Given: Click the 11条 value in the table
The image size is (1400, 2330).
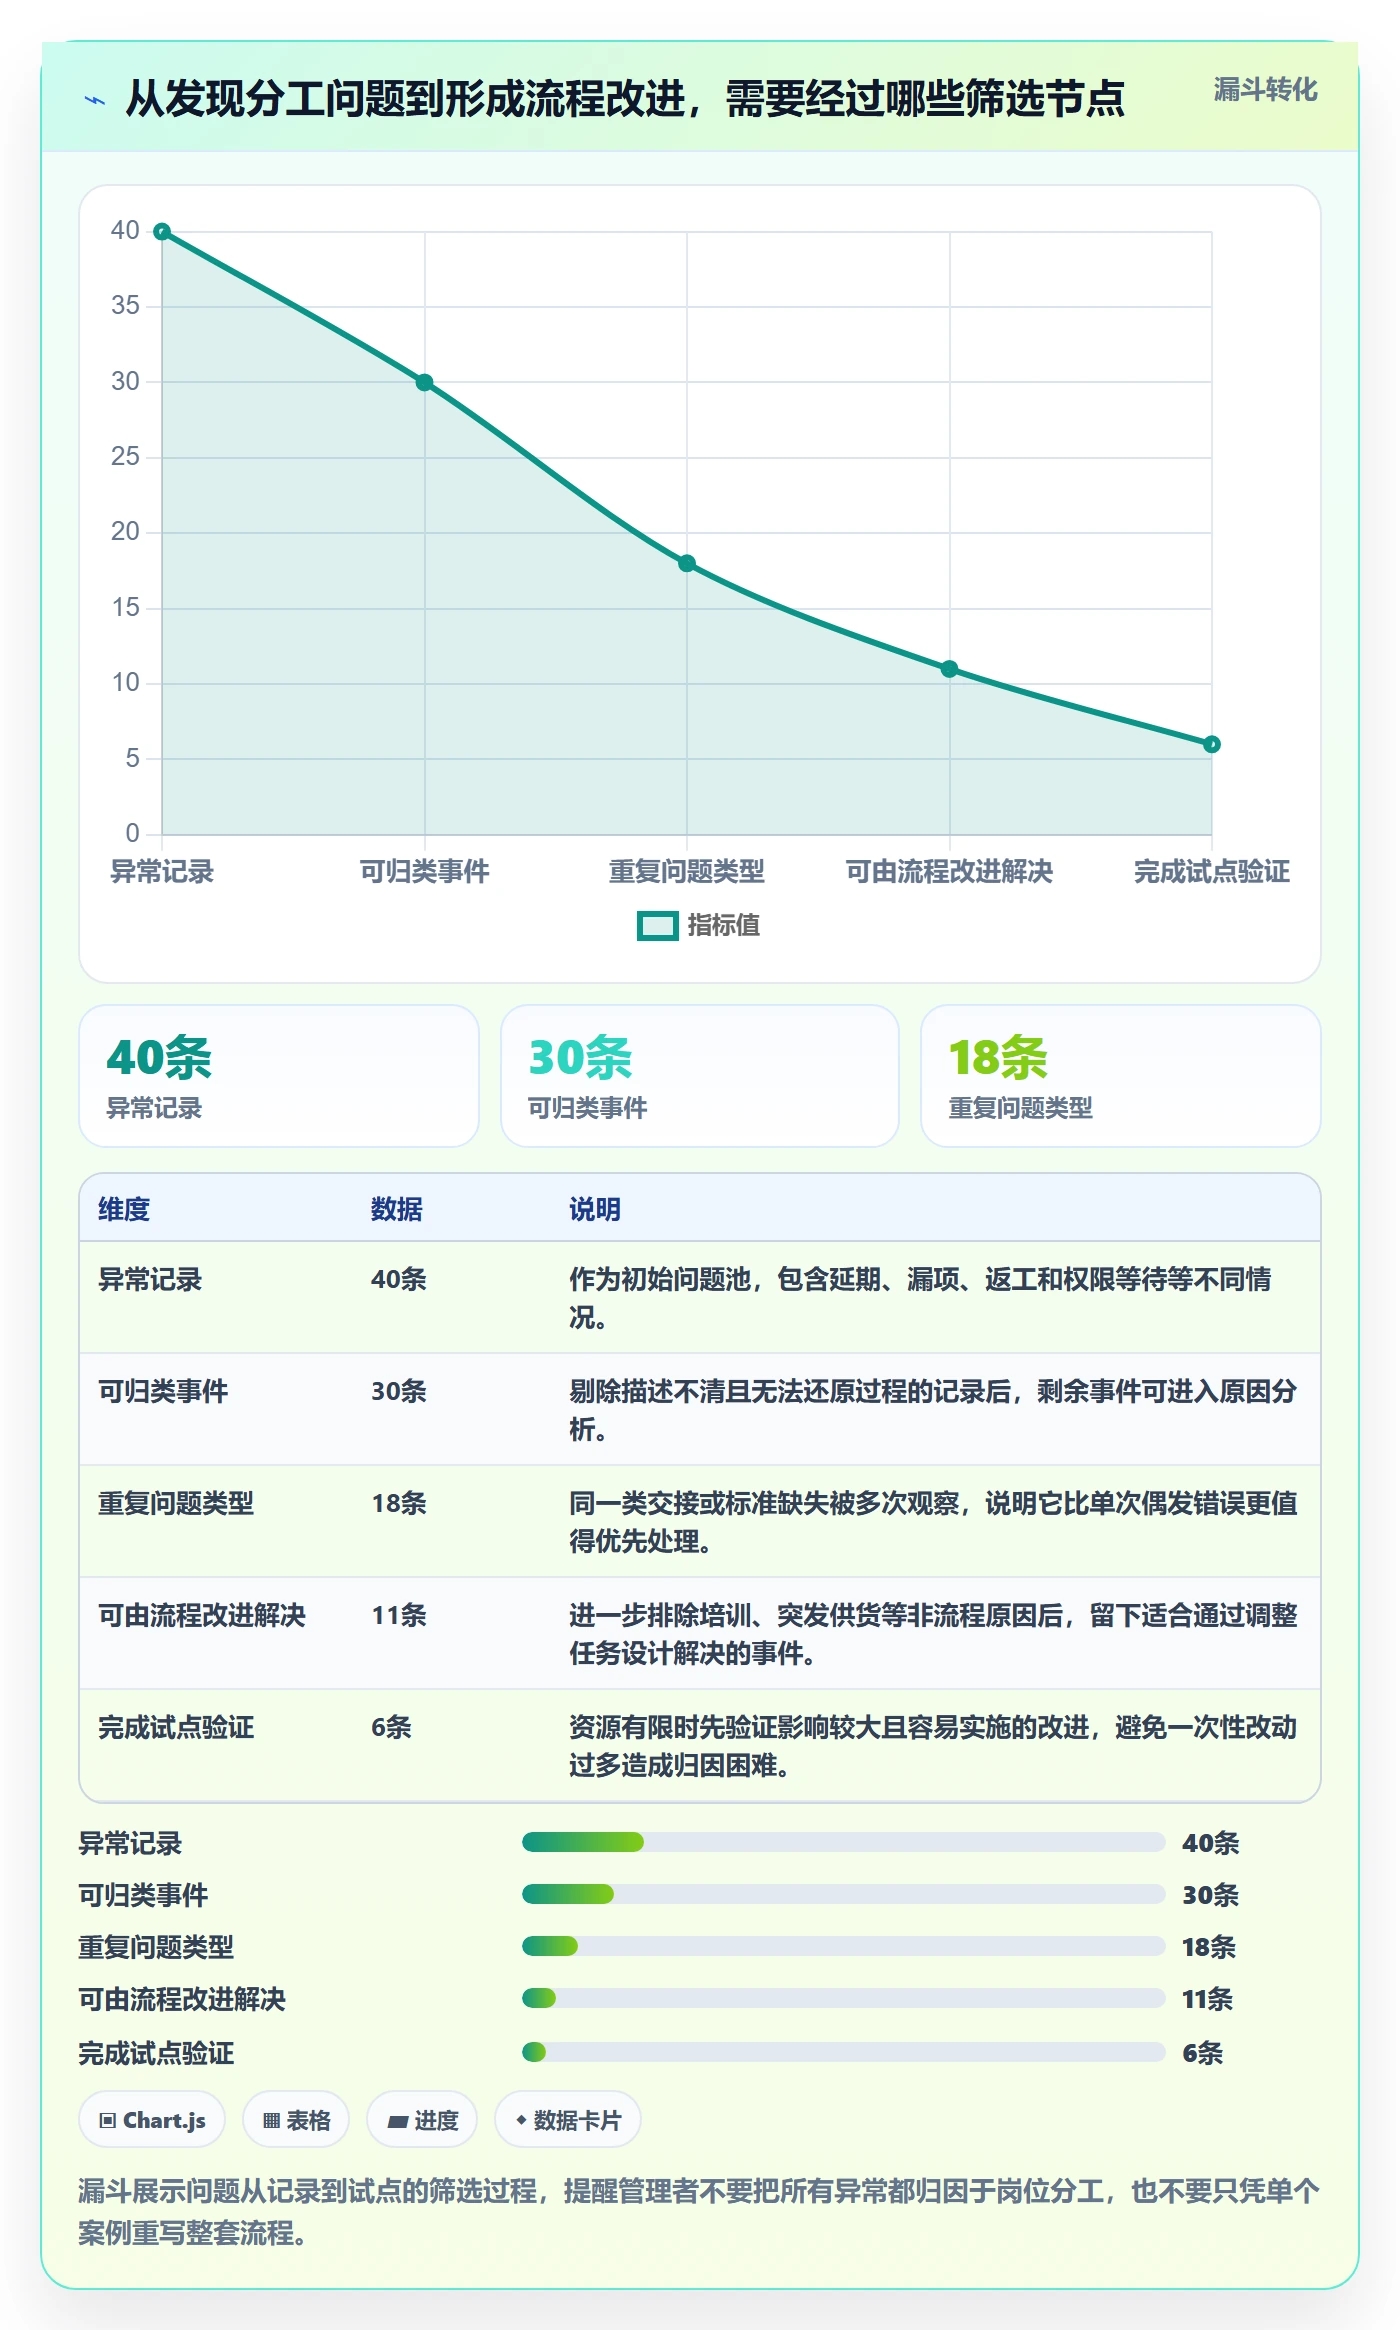Looking at the screenshot, I should (399, 1615).
